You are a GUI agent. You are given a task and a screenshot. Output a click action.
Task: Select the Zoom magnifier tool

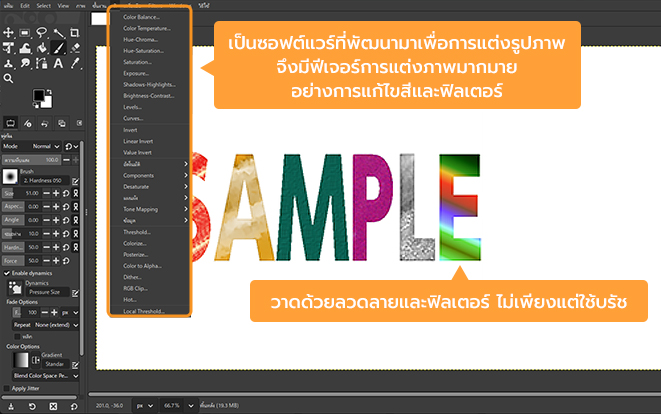9,78
